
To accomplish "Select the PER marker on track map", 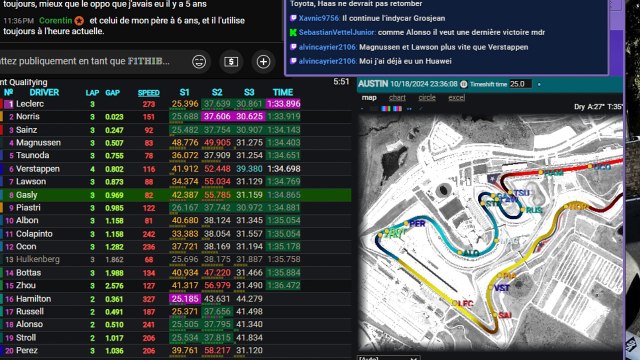I will click(415, 224).
